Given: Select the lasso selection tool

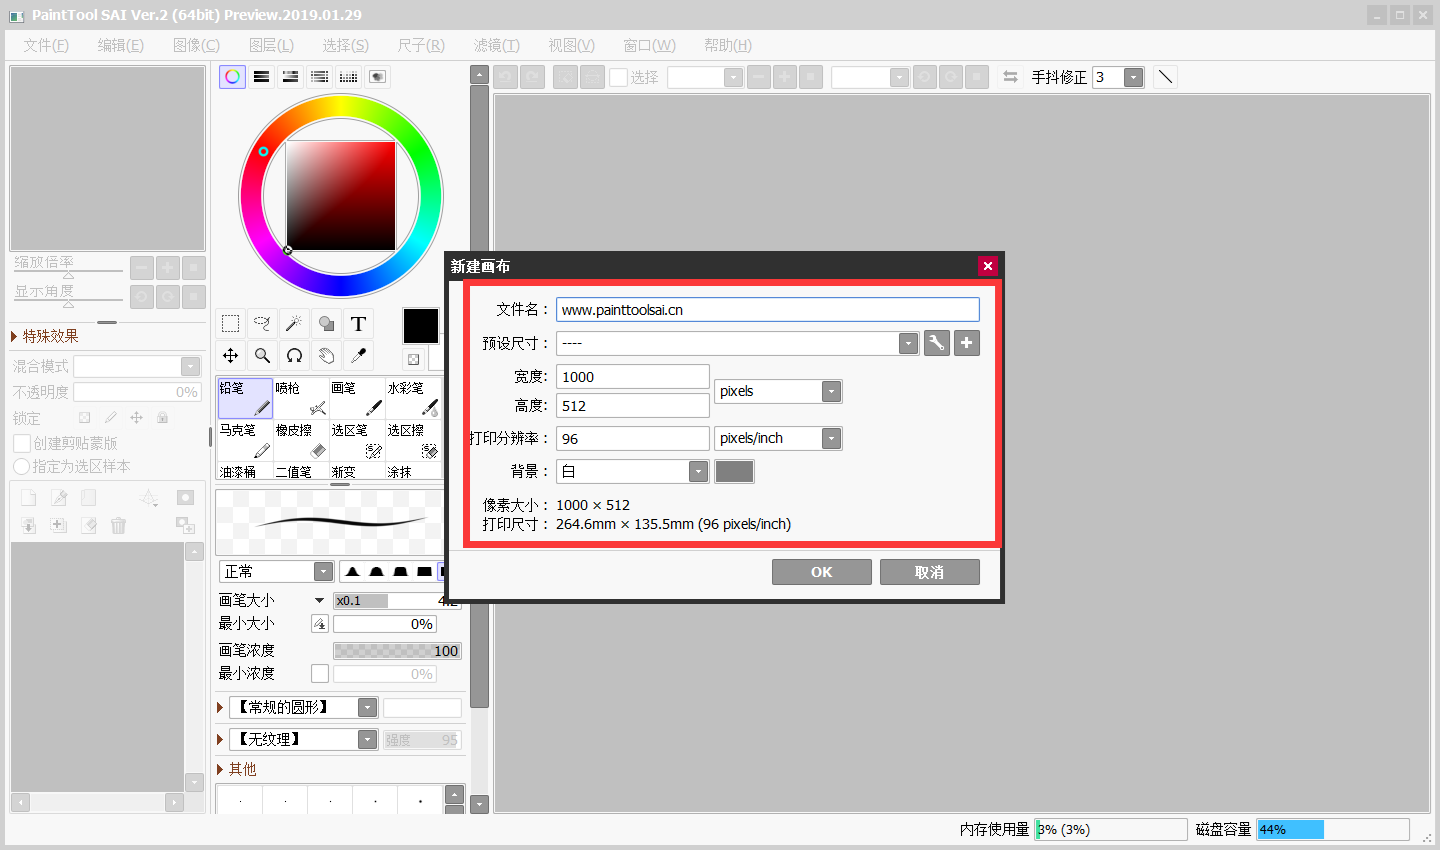Looking at the screenshot, I should pyautogui.click(x=262, y=323).
